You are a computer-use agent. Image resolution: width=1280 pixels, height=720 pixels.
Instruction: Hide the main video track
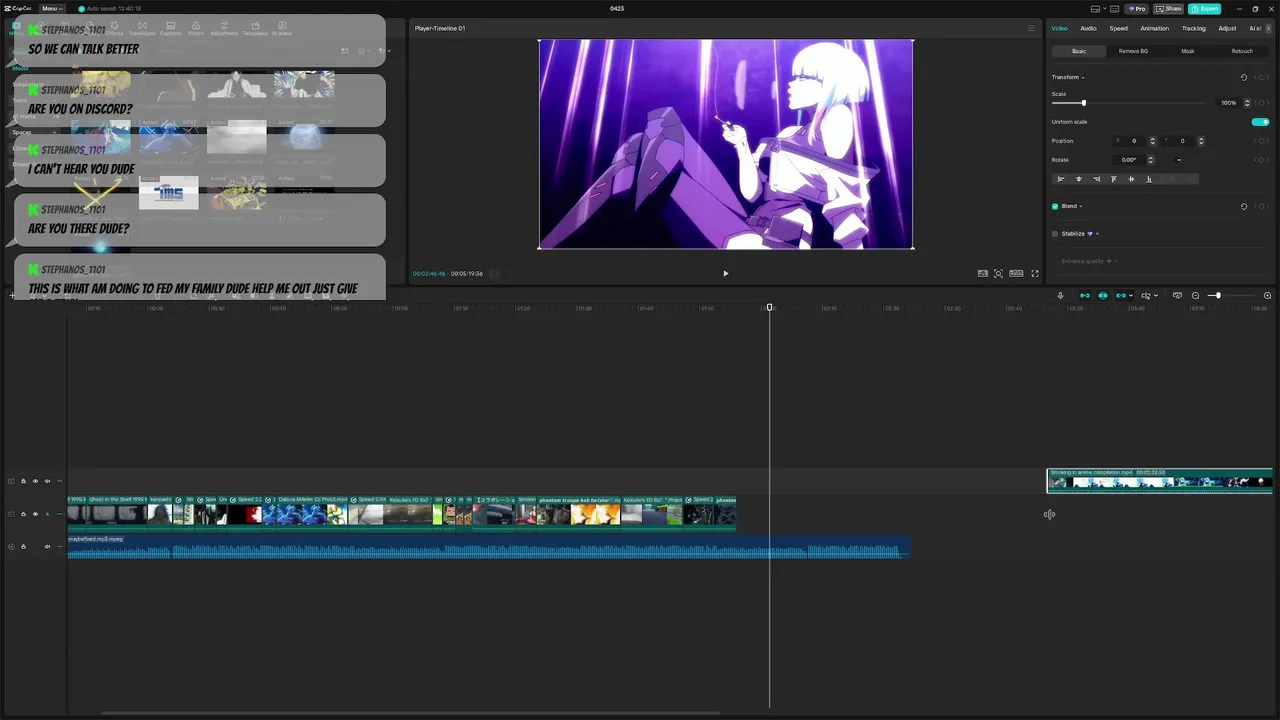35,514
